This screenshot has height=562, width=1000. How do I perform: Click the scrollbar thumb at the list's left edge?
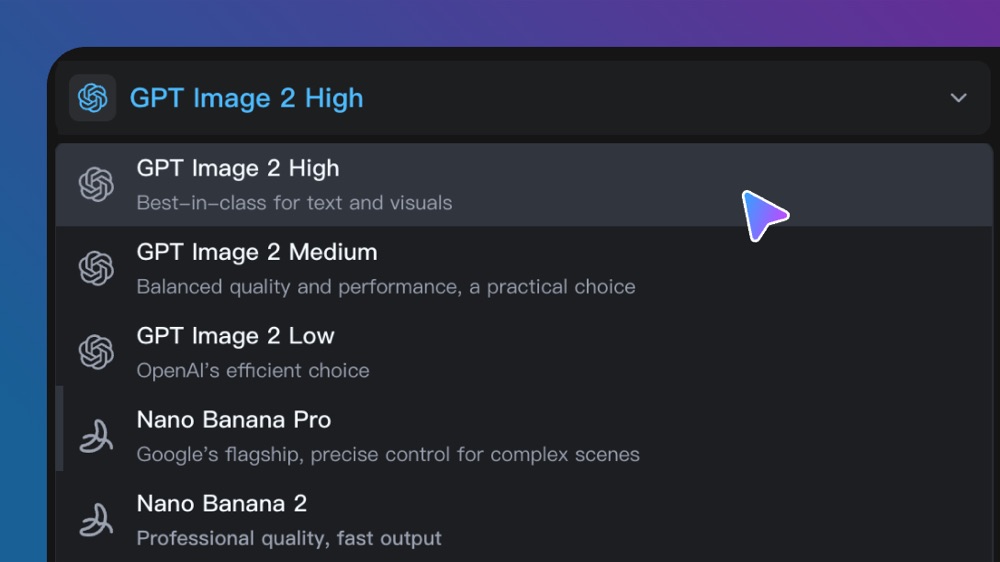59,428
